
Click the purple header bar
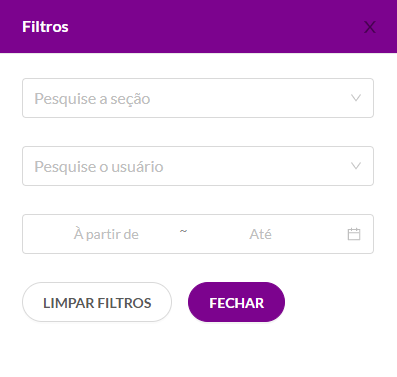[x=198, y=26]
